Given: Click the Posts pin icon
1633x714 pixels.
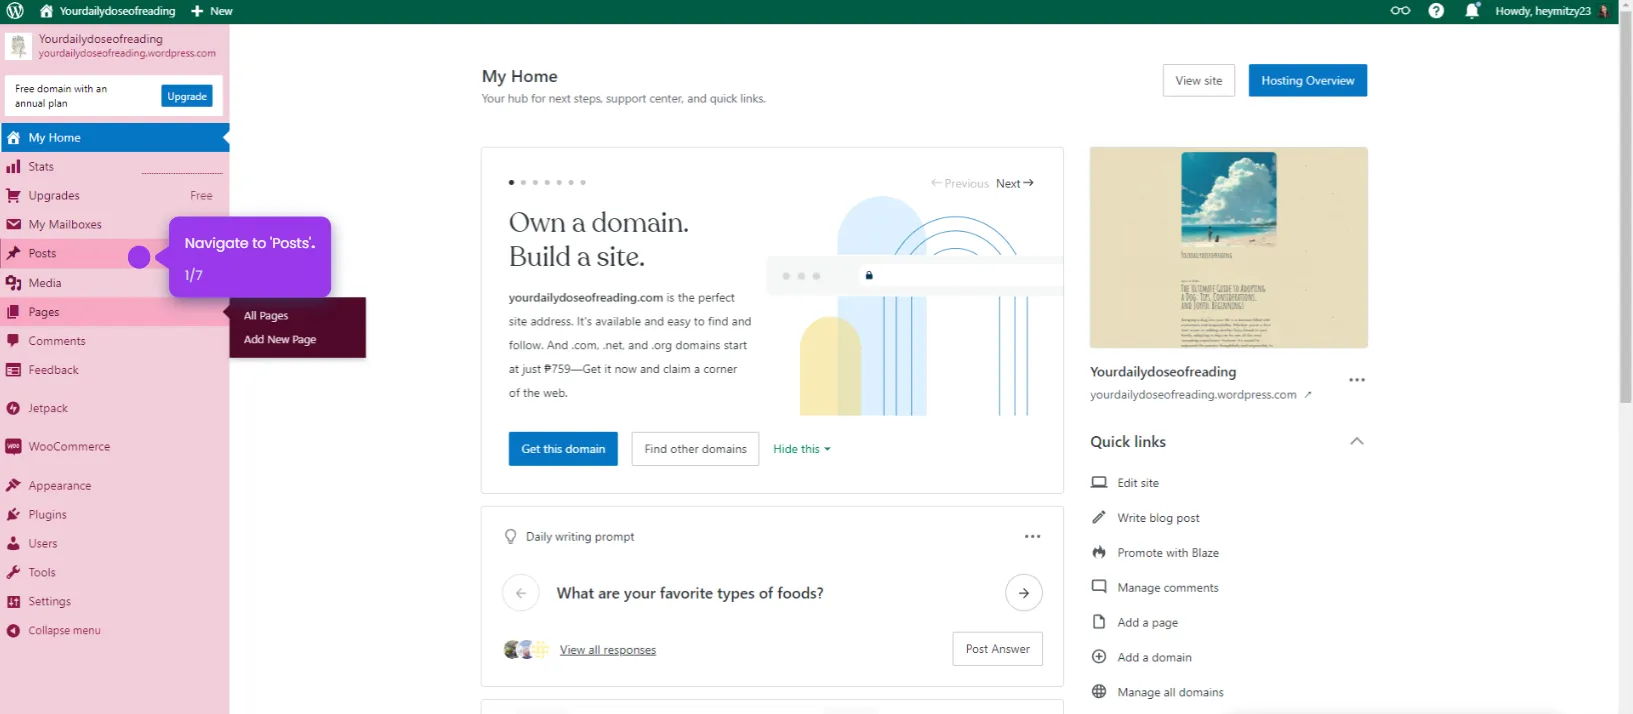Looking at the screenshot, I should pyautogui.click(x=13, y=254).
